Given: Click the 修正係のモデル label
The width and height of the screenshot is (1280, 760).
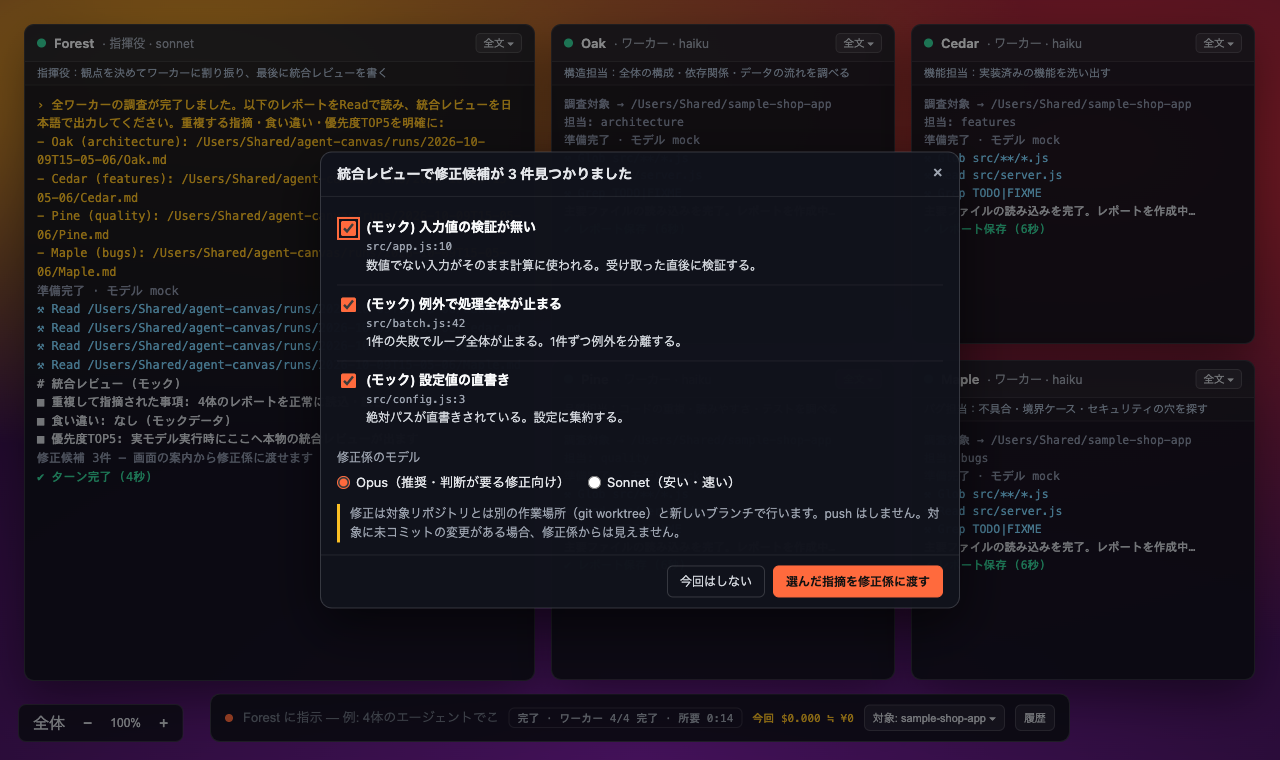Looking at the screenshot, I should click(x=379, y=457).
